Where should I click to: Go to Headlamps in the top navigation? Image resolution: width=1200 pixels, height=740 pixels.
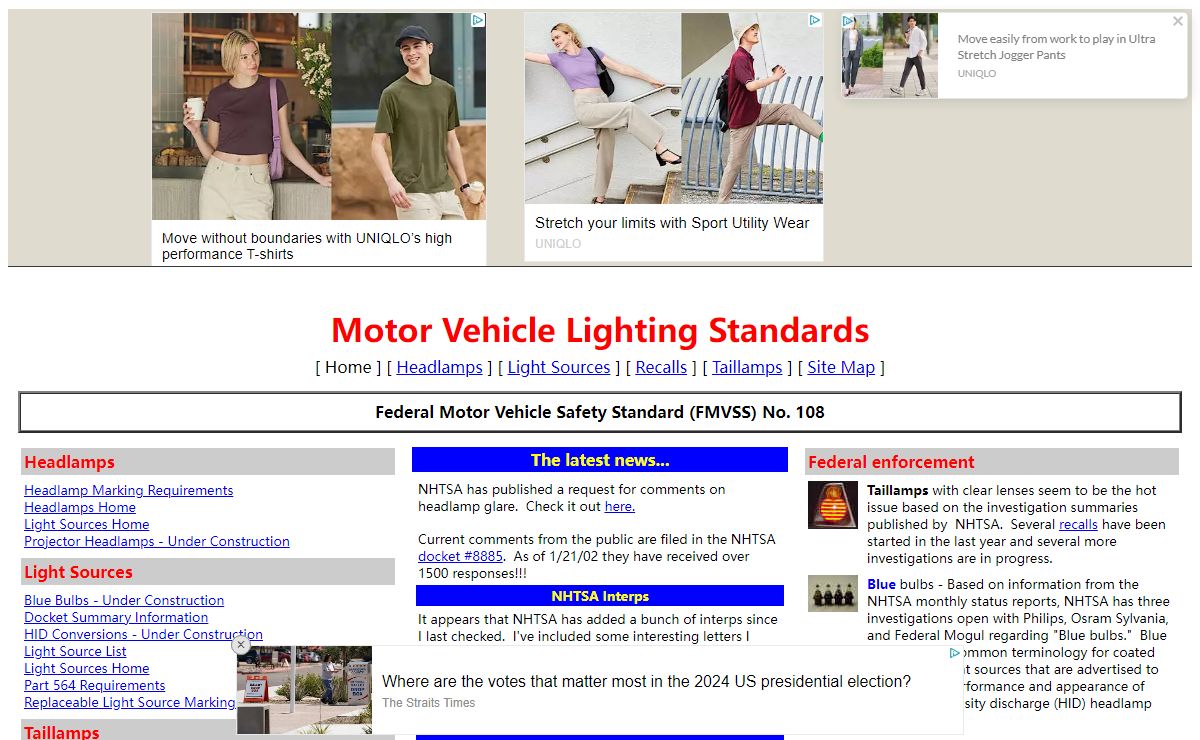click(x=439, y=367)
